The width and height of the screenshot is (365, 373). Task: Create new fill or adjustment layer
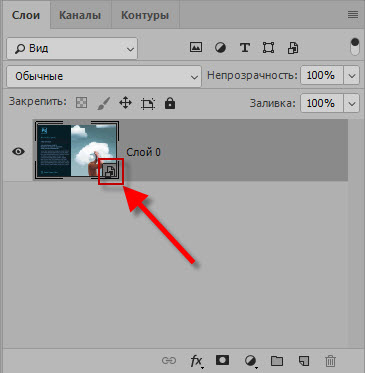pos(250,361)
